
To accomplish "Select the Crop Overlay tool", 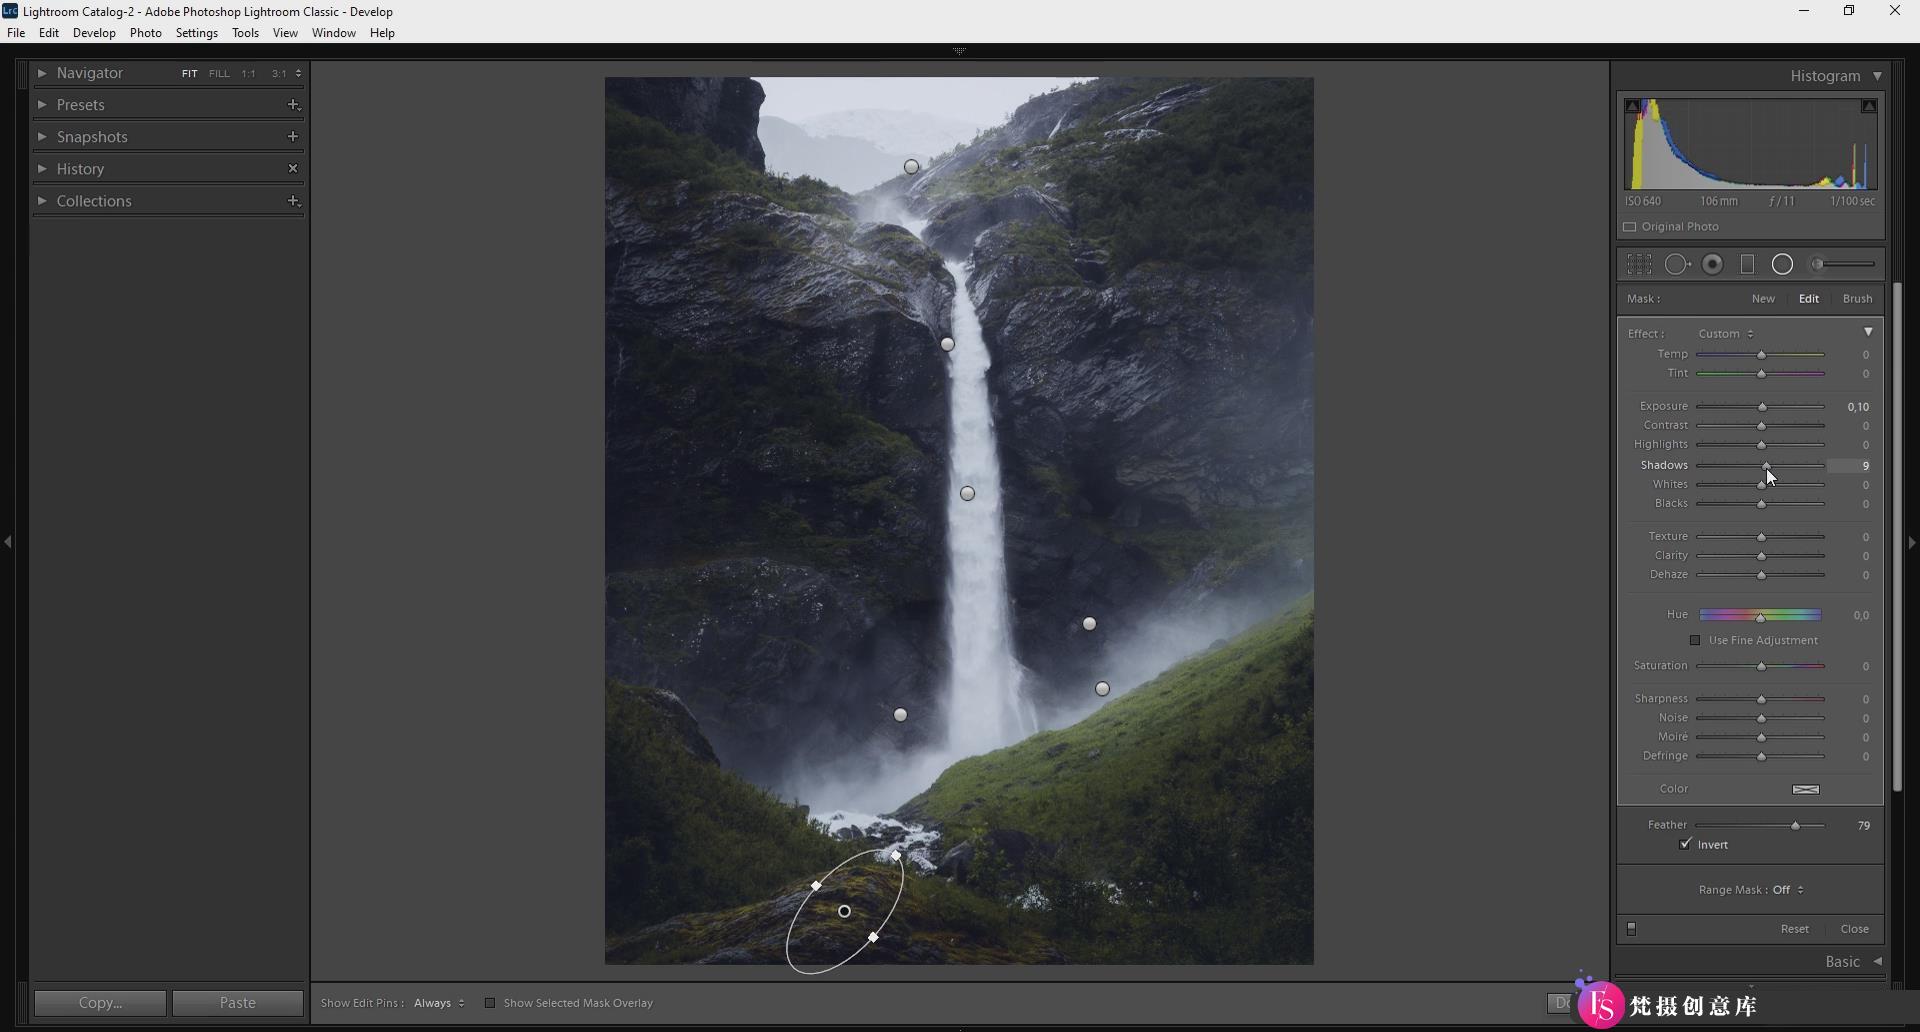I will (x=1638, y=264).
